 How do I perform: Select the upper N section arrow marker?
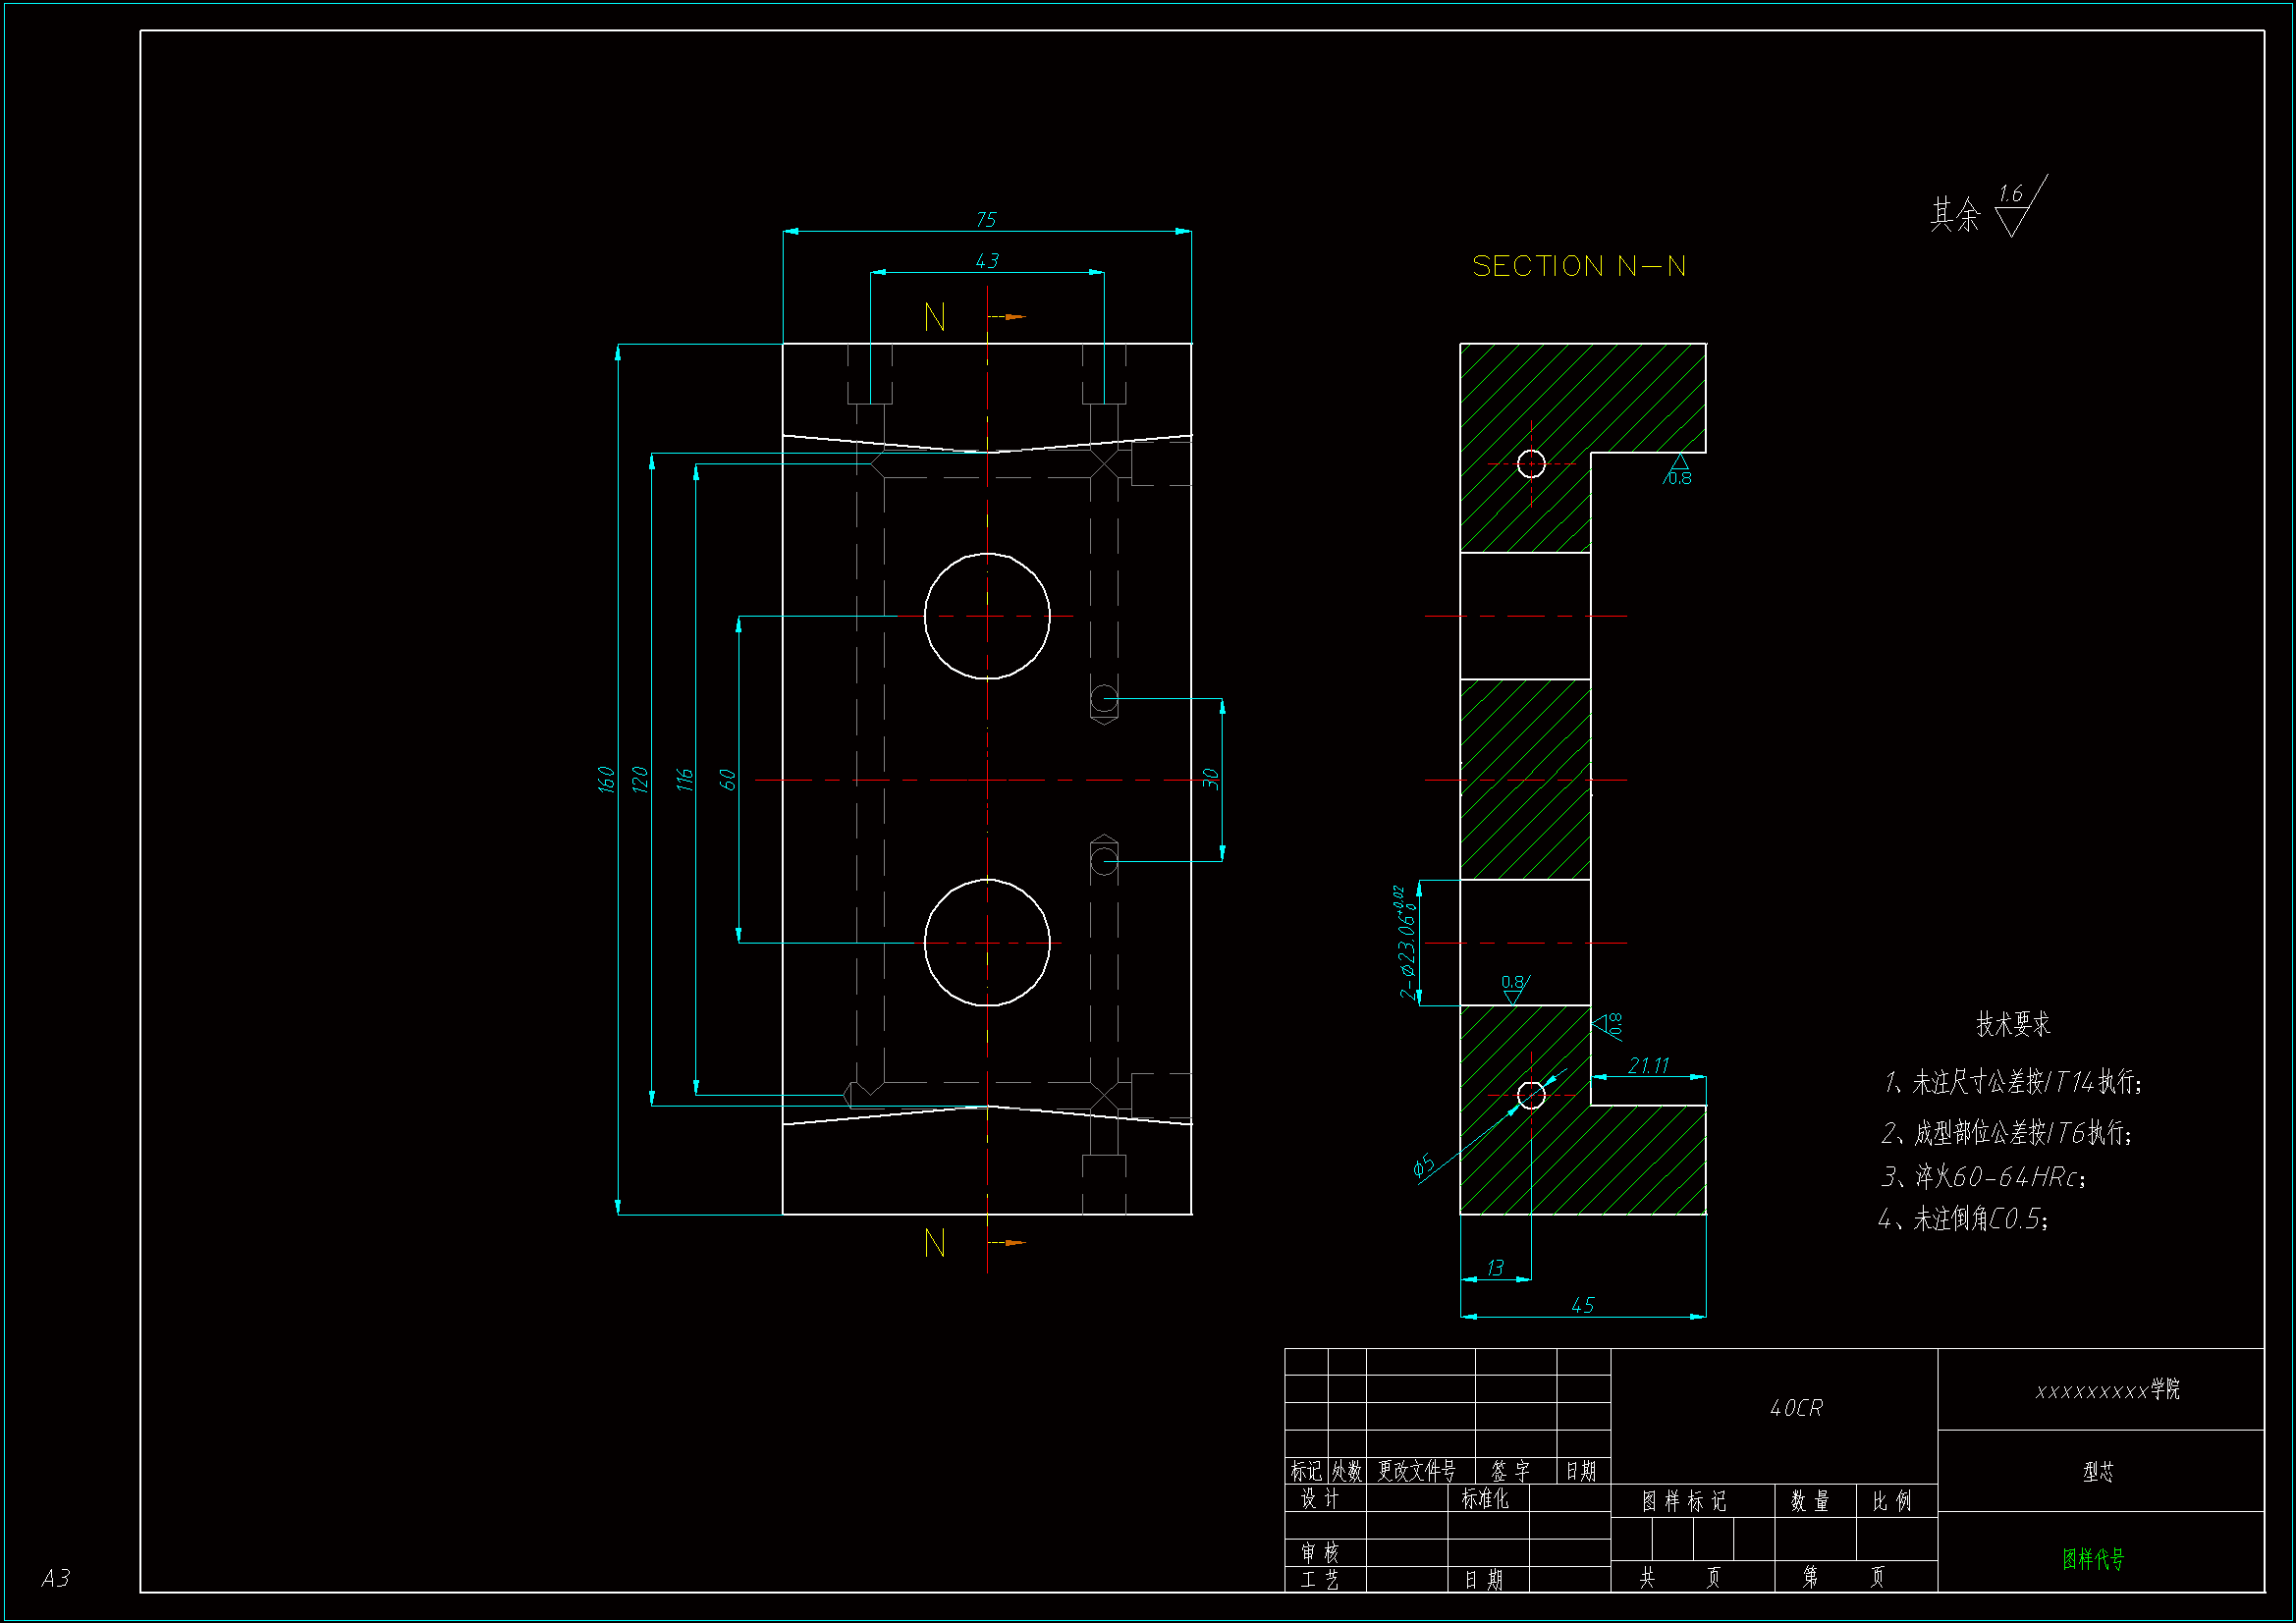1007,317
